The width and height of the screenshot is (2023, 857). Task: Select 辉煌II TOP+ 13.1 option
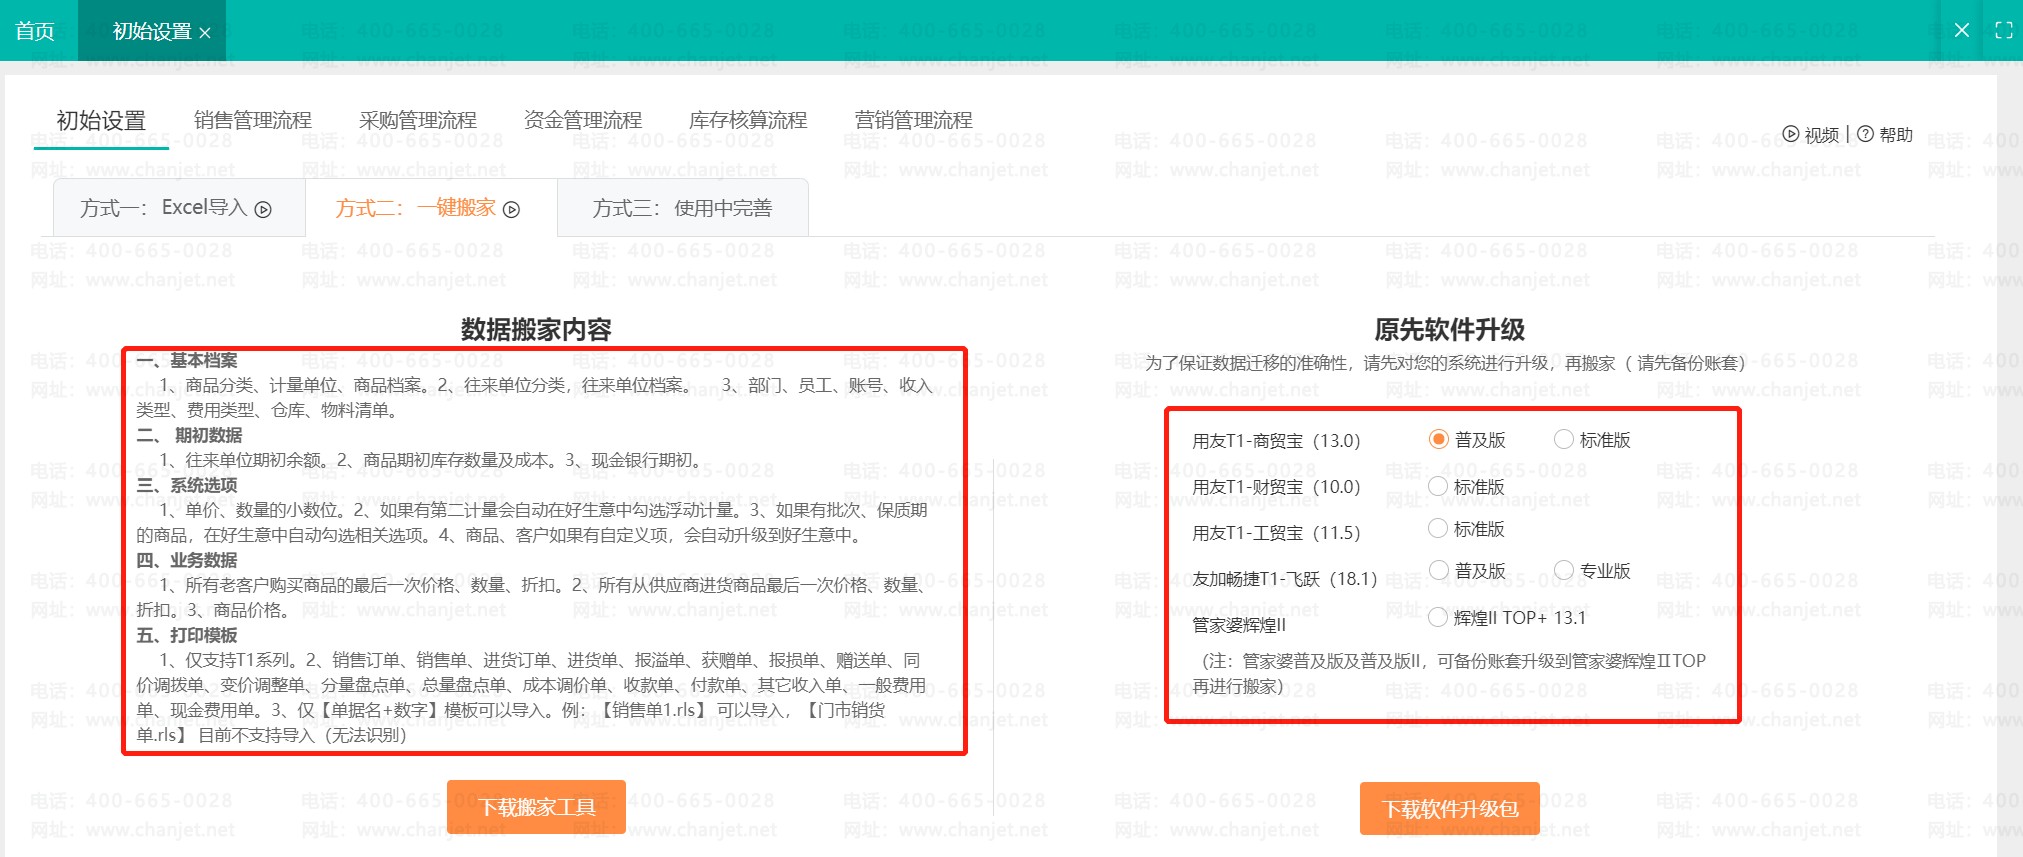point(1438,617)
